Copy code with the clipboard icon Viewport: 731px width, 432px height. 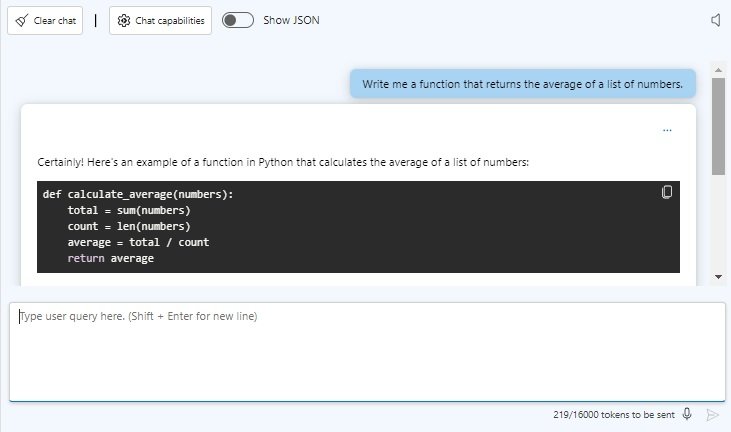coord(667,192)
